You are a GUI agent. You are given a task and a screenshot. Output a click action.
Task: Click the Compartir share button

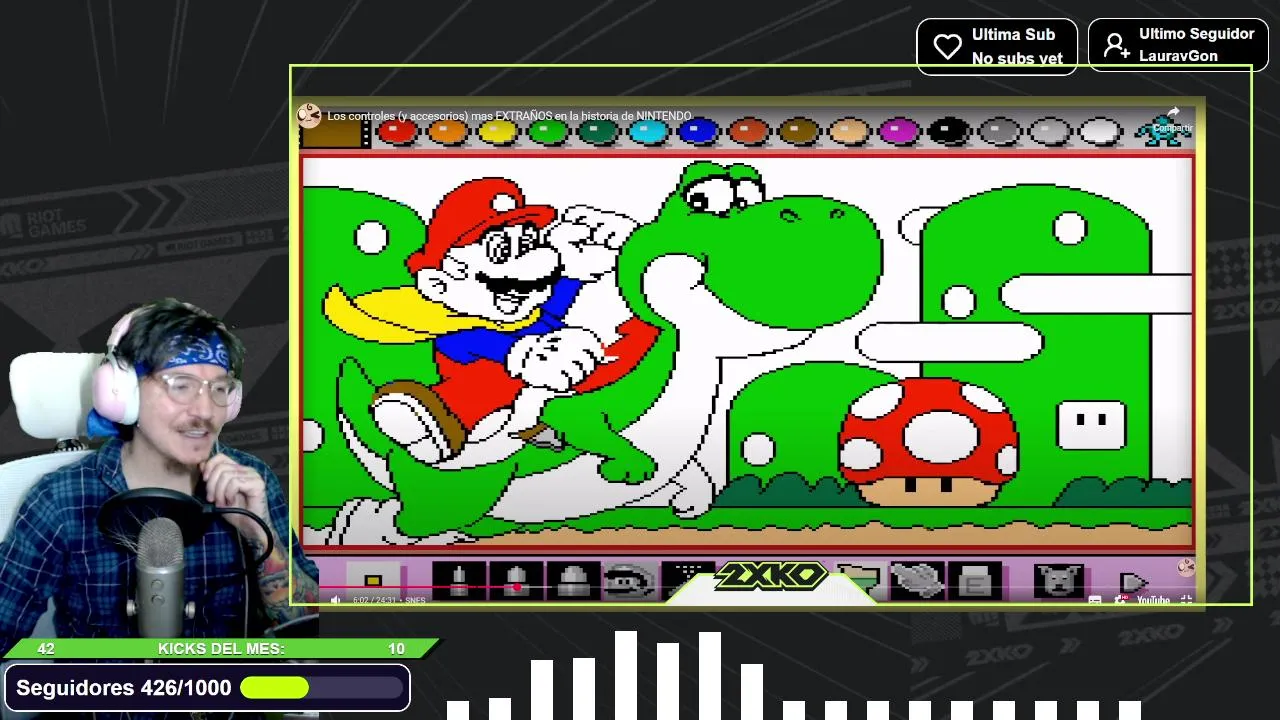(1173, 119)
